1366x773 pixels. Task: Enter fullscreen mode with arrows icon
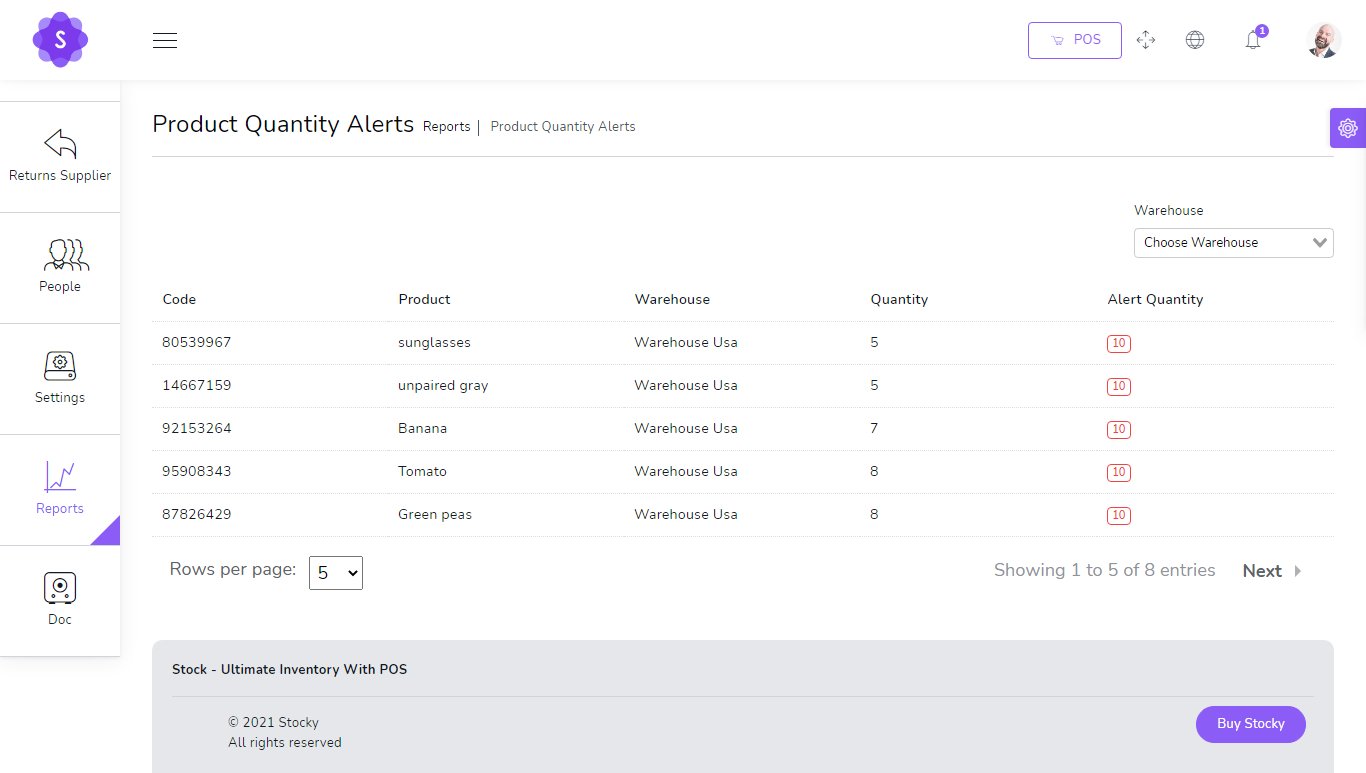click(1146, 40)
